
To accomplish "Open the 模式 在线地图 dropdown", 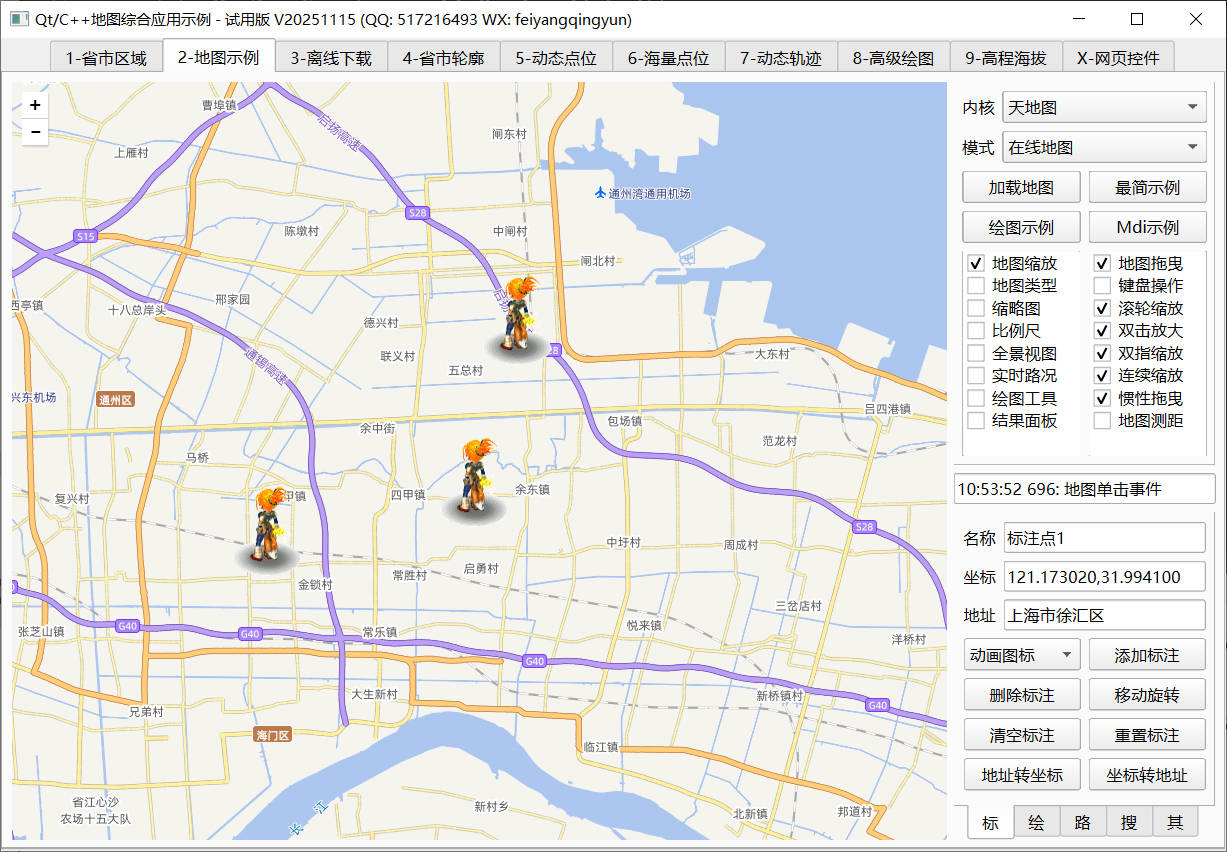I will (1104, 147).
